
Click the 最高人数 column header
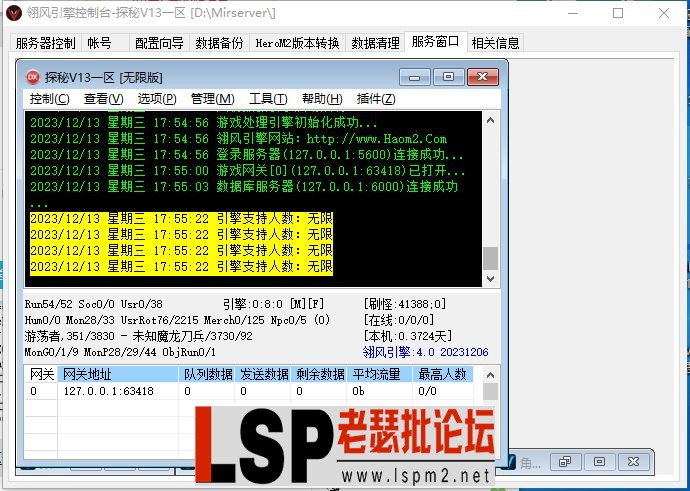(x=443, y=374)
